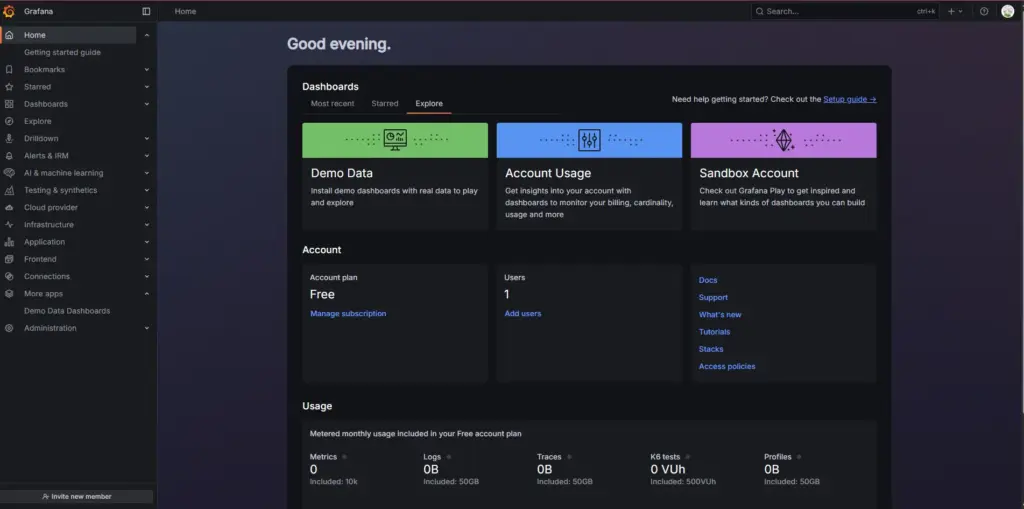Expand the Infrastructure section chevron

click(x=147, y=225)
